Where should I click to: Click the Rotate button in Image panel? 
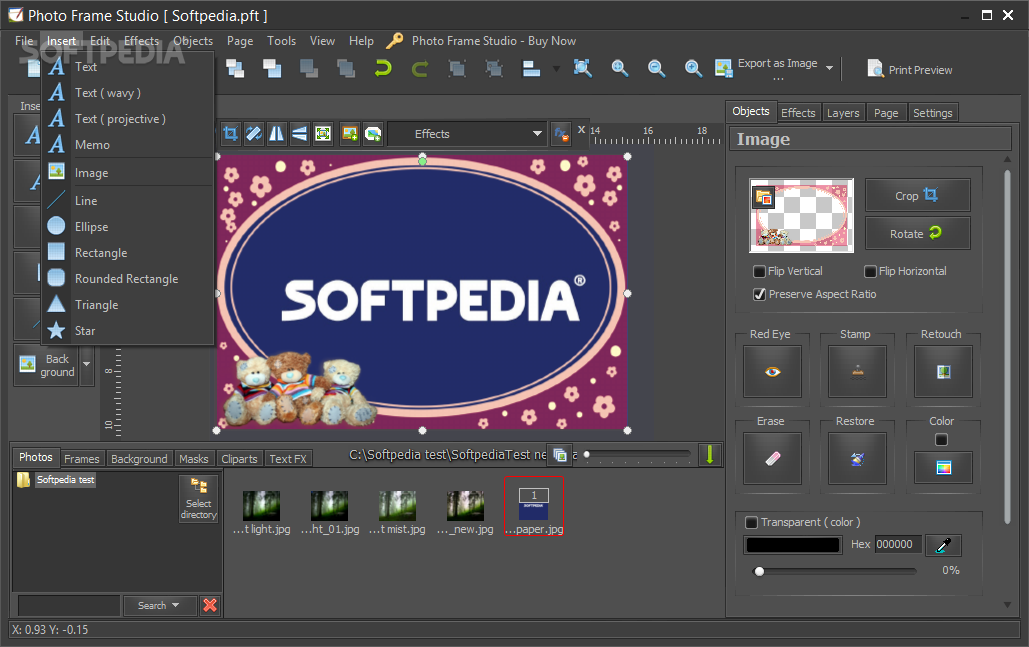917,233
